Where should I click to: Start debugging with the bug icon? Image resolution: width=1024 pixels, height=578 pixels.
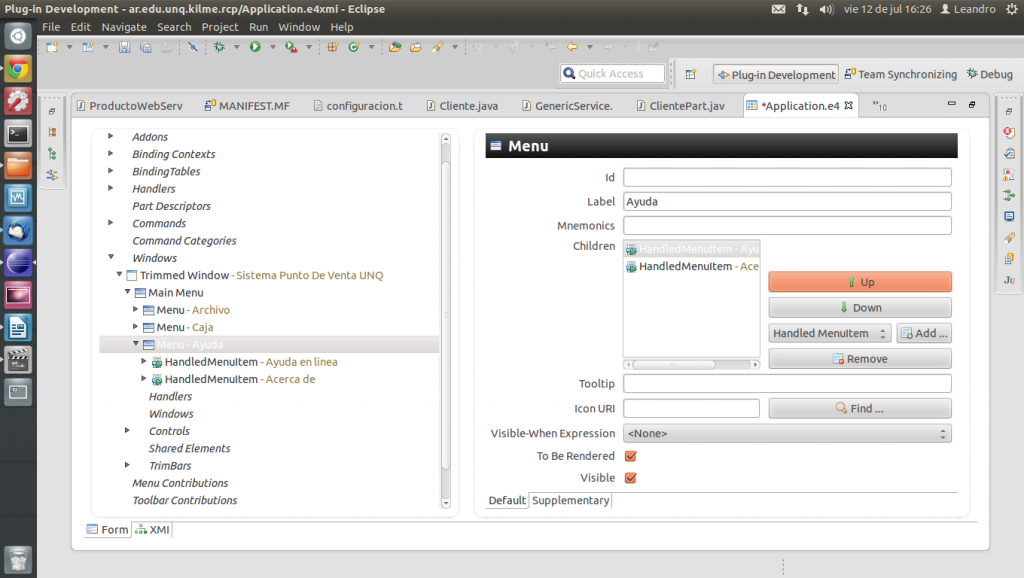[x=220, y=47]
